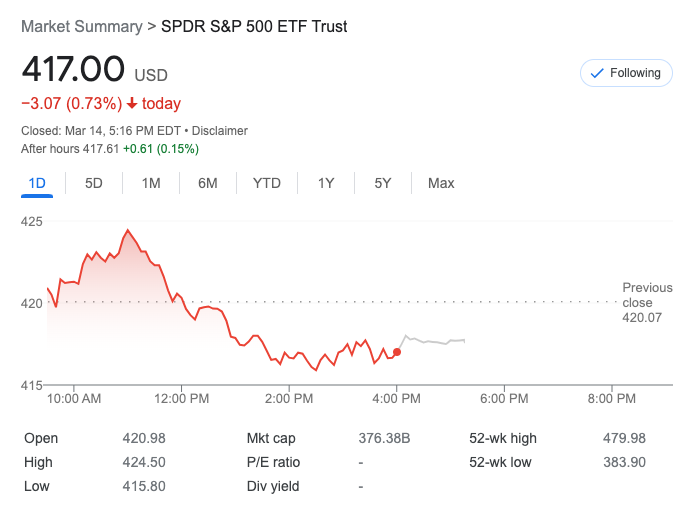This screenshot has height=507, width=697.
Task: Click the Previous close 420.07 label
Action: click(637, 303)
